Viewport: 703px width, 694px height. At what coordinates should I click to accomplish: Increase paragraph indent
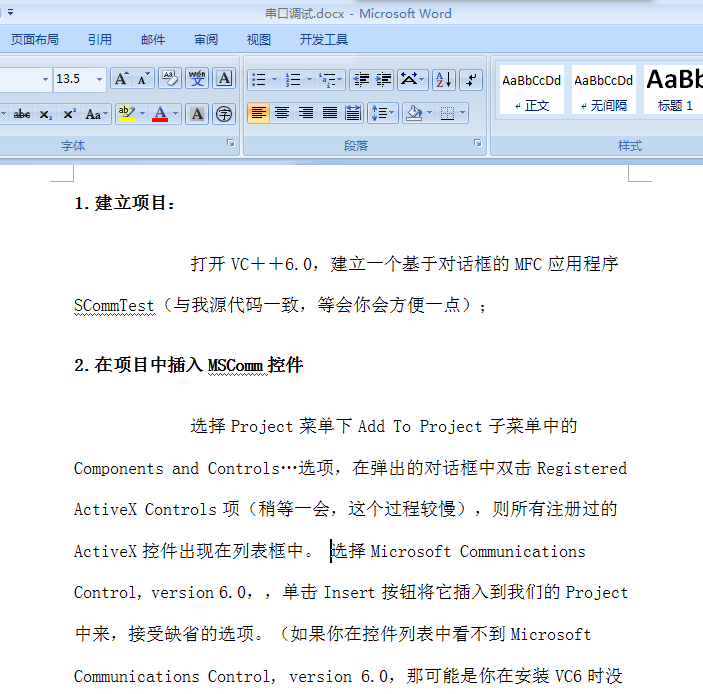click(383, 80)
